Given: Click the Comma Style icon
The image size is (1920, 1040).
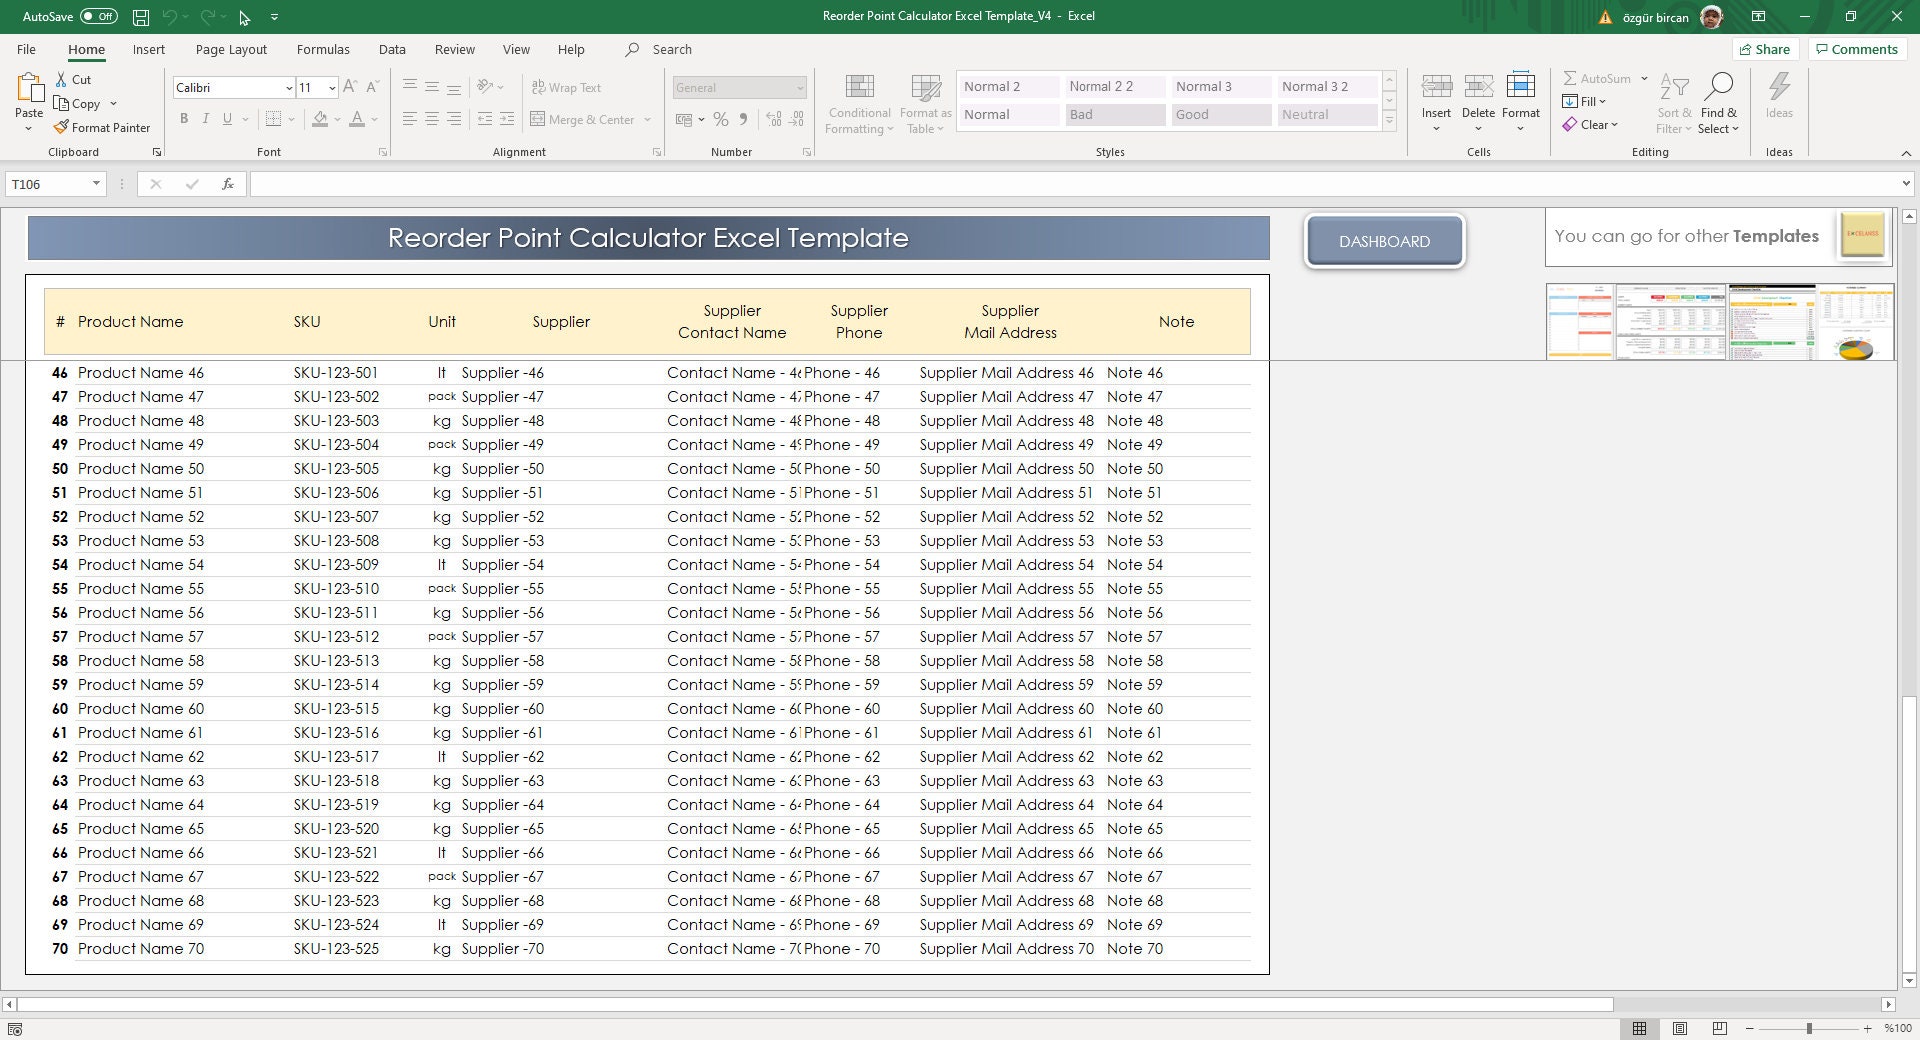Looking at the screenshot, I should point(743,119).
